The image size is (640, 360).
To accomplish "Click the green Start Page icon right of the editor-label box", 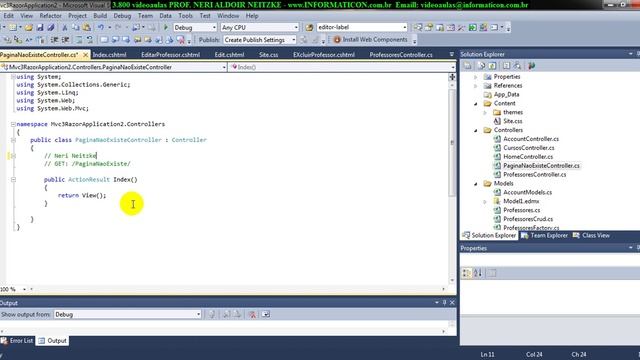I will 472,27.
